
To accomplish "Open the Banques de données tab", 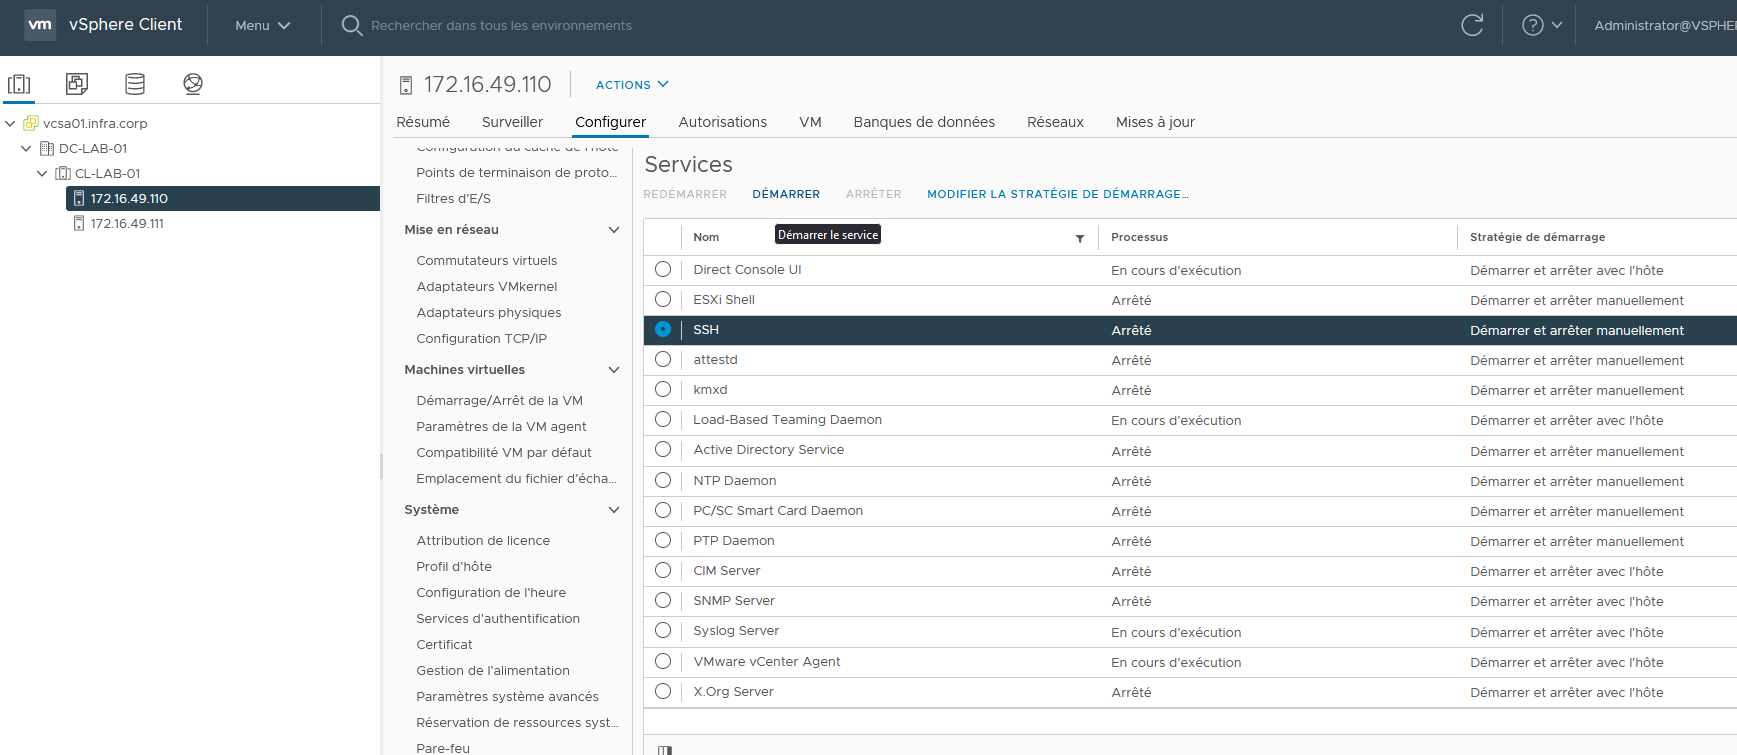I will (x=923, y=122).
